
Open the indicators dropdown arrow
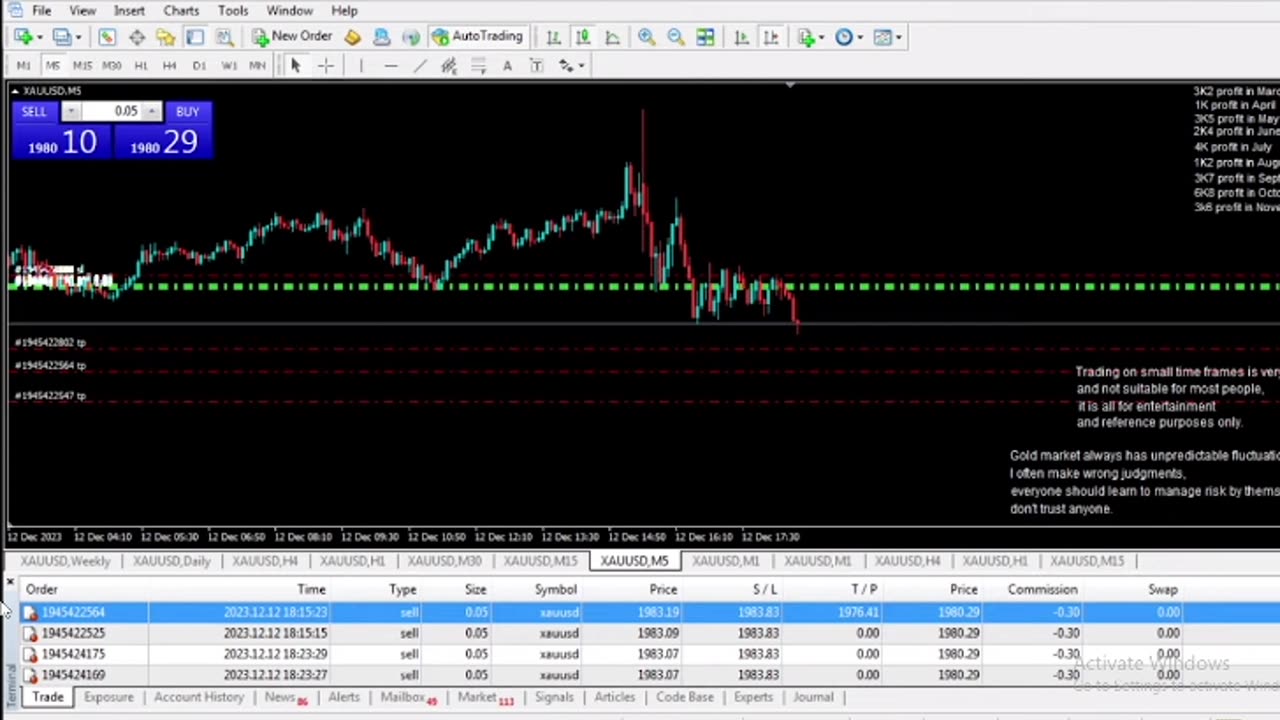(823, 37)
